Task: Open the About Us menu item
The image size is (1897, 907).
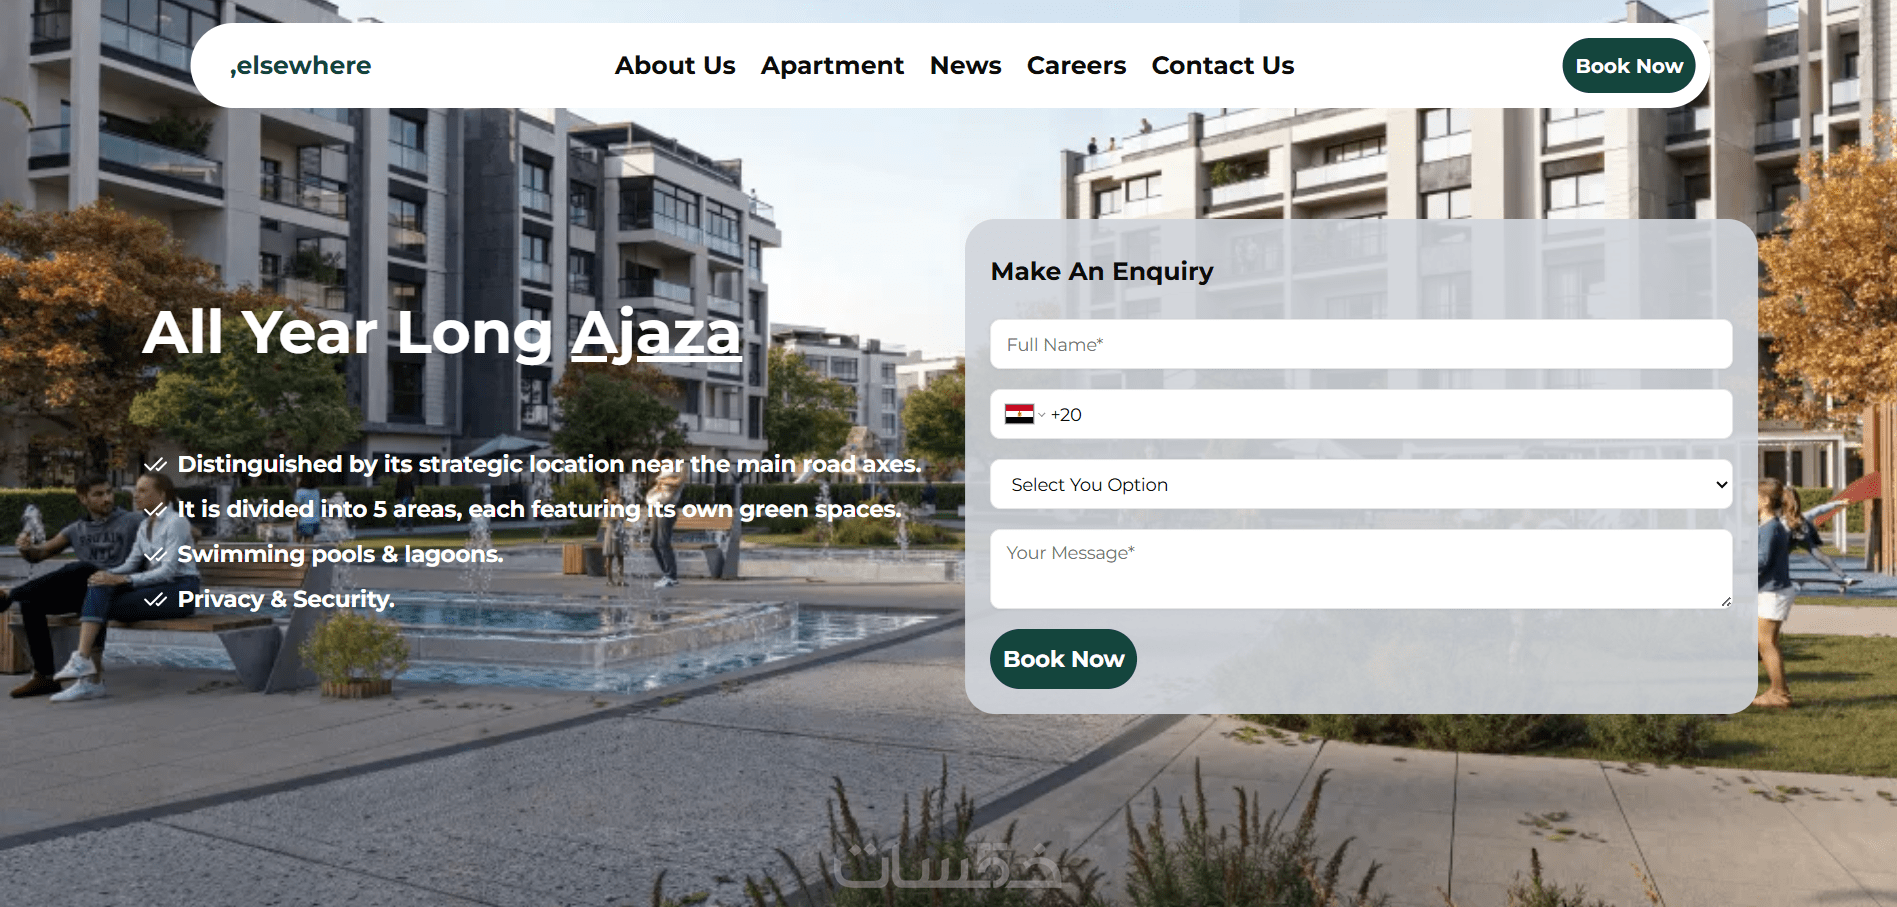Action: pyautogui.click(x=675, y=66)
